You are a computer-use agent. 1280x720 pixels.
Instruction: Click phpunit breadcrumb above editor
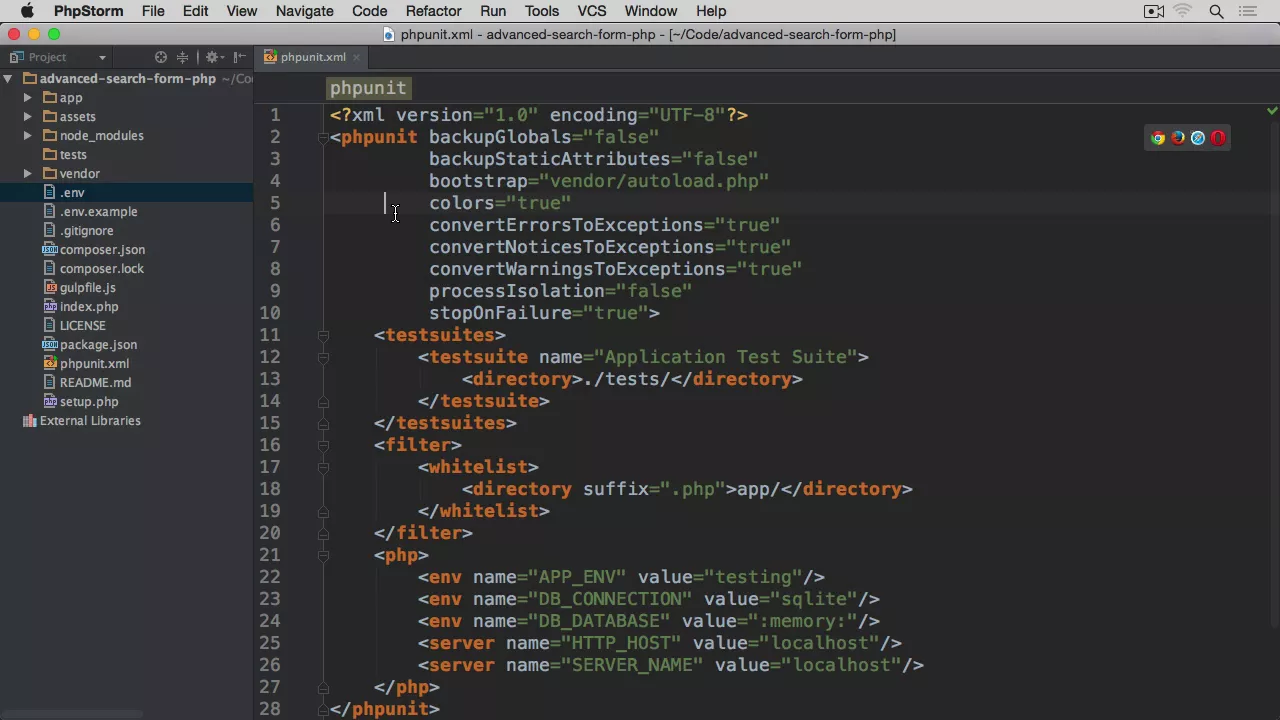(368, 89)
